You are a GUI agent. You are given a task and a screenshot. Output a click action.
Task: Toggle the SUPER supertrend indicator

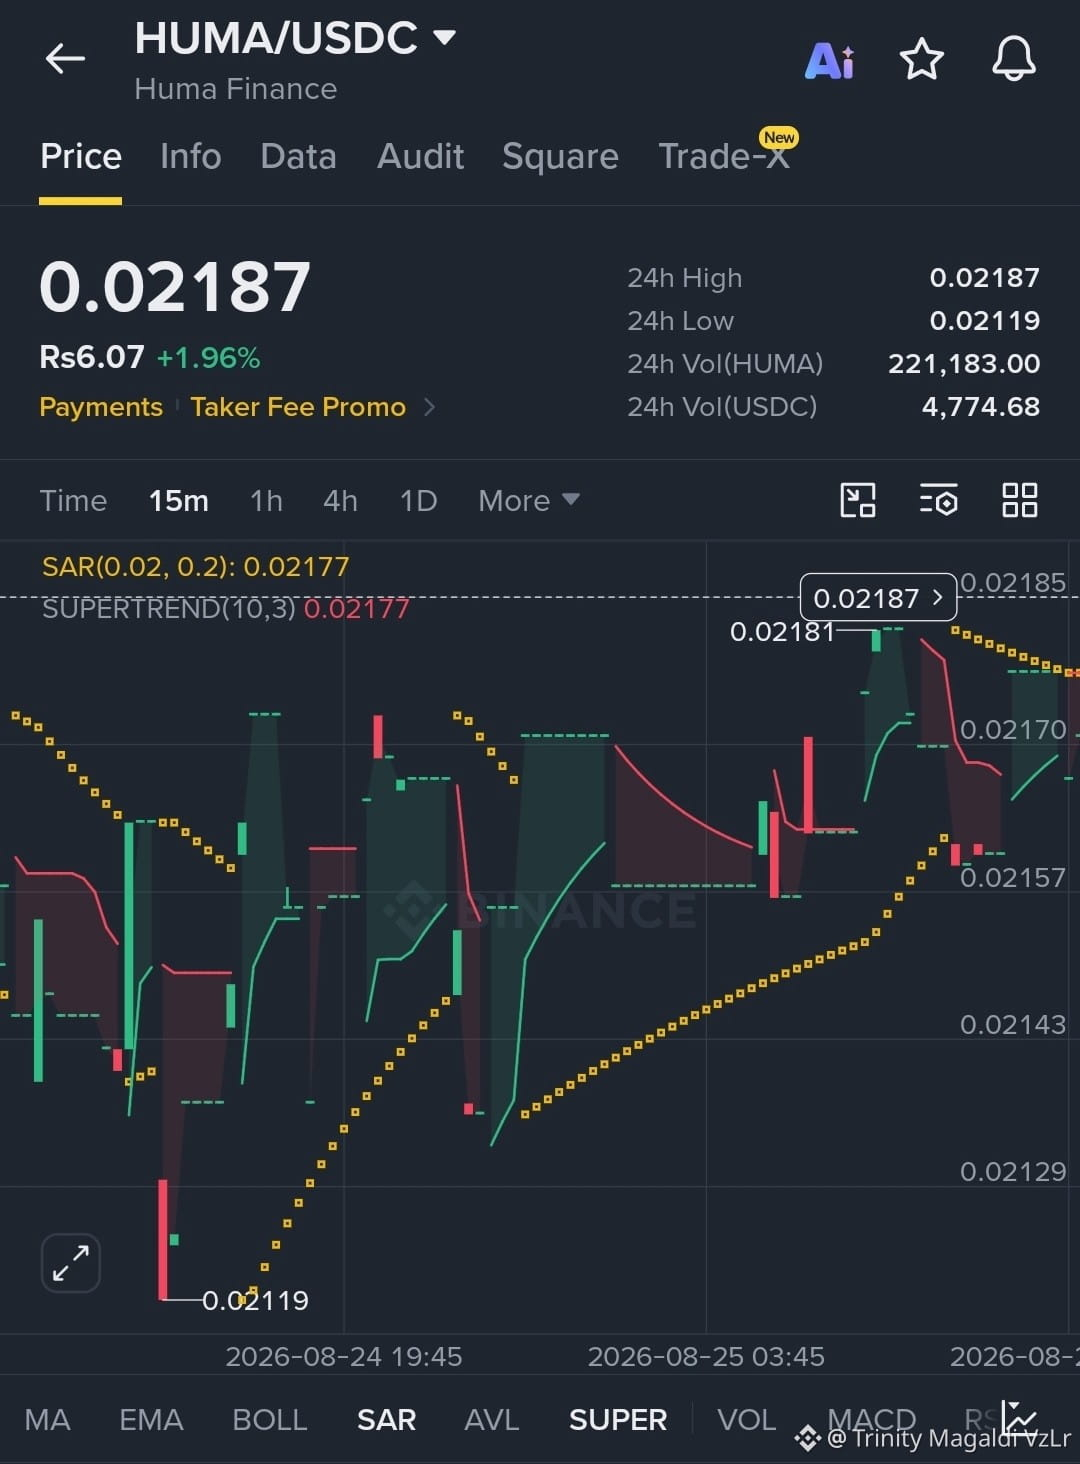tap(618, 1419)
